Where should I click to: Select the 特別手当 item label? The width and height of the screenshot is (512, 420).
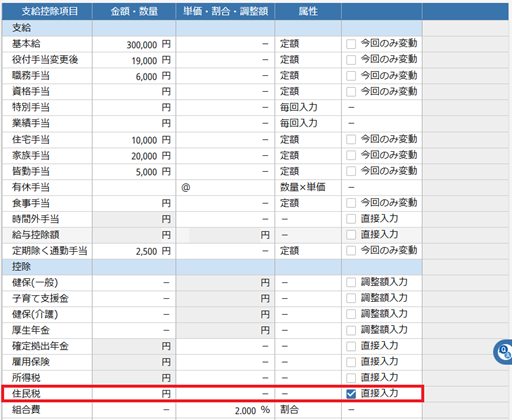tap(31, 108)
